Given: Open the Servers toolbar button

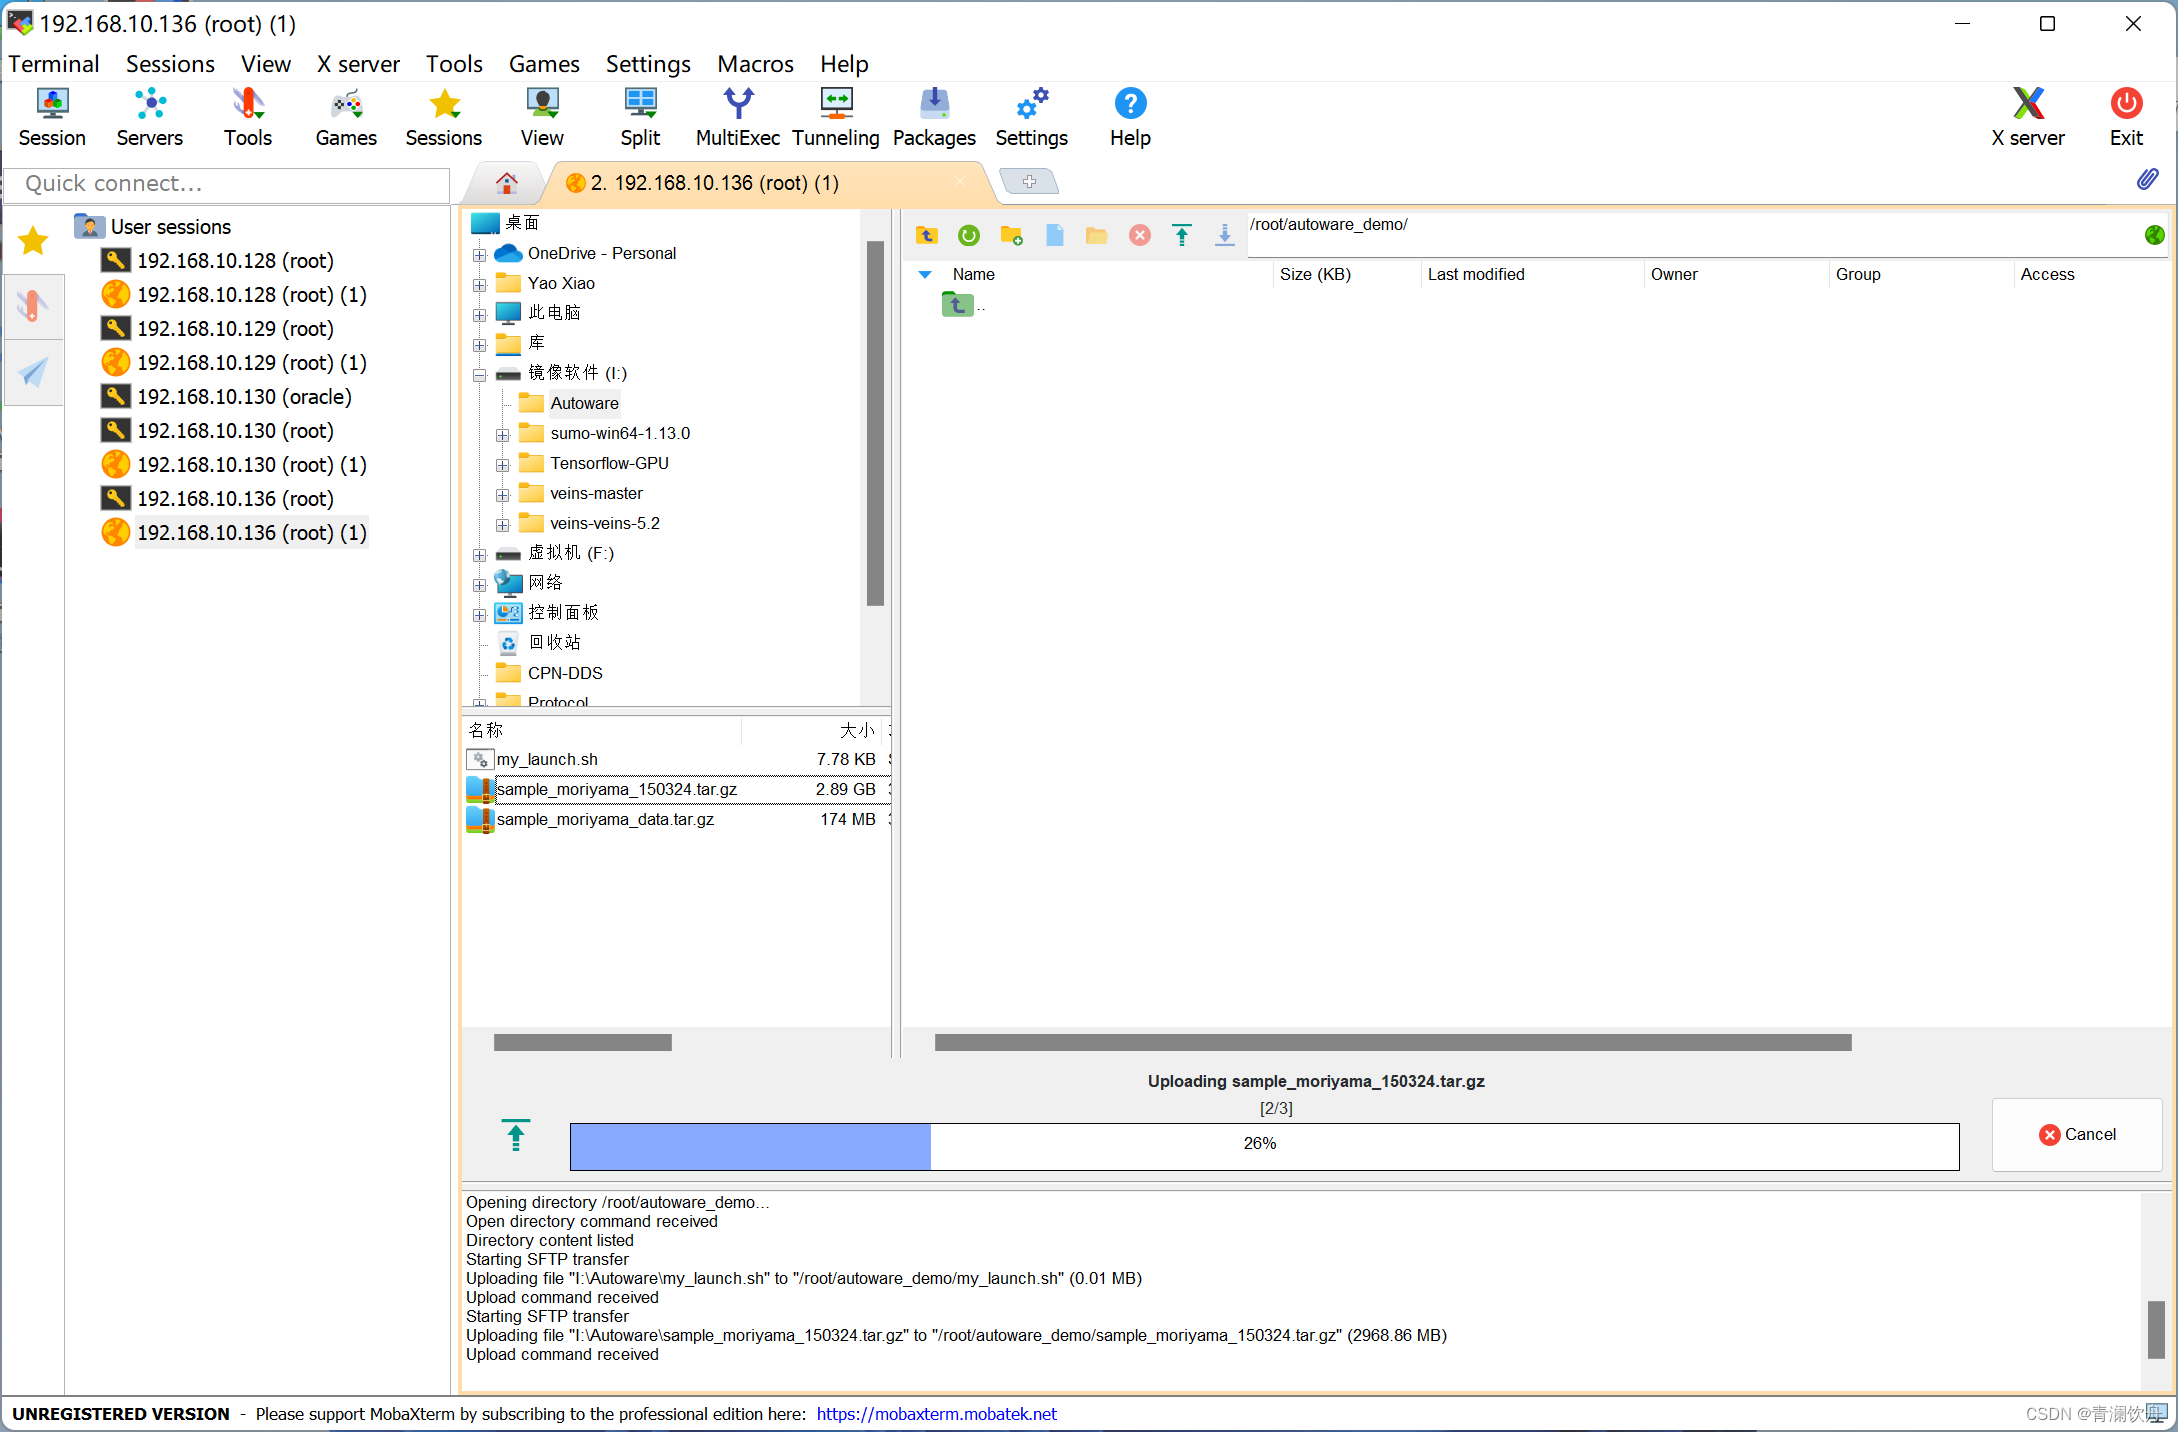Looking at the screenshot, I should click(150, 118).
